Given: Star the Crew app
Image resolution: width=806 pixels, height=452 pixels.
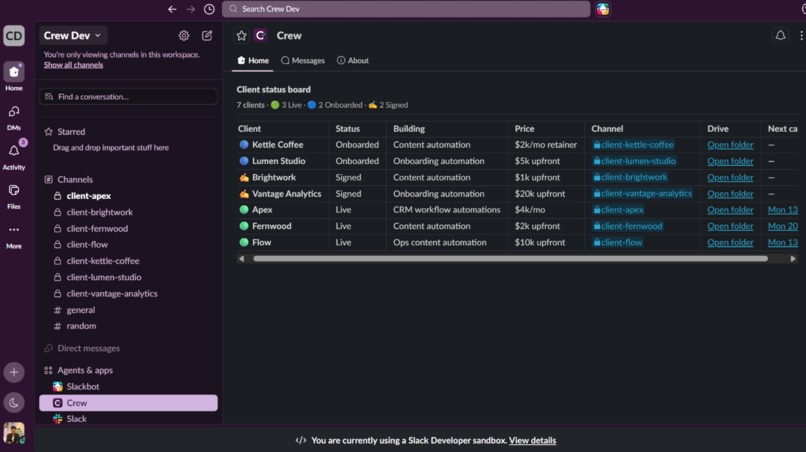Looking at the screenshot, I should pos(242,35).
